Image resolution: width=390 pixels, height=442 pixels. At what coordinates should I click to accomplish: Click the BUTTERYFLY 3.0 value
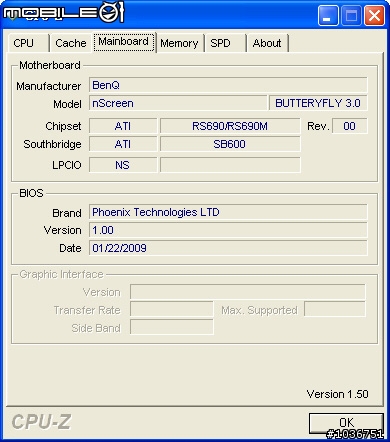pos(318,103)
